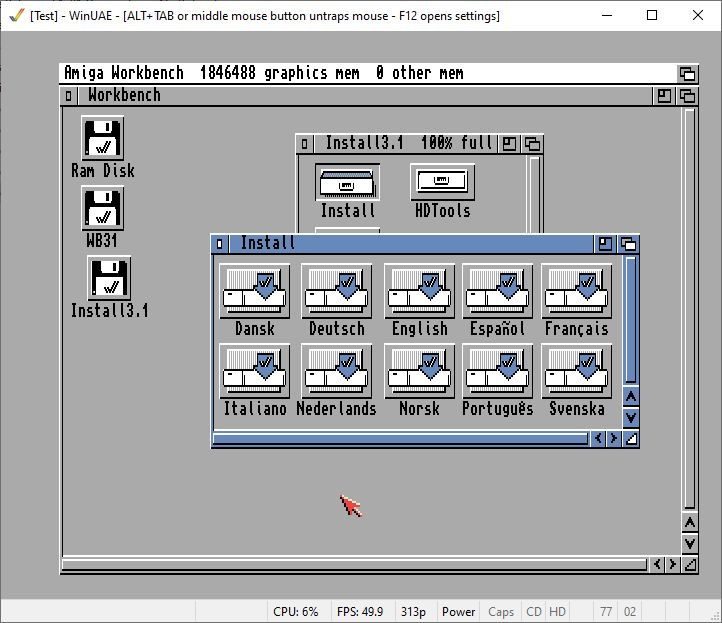
Task: Choose the Italiano installer icon
Action: coord(255,371)
